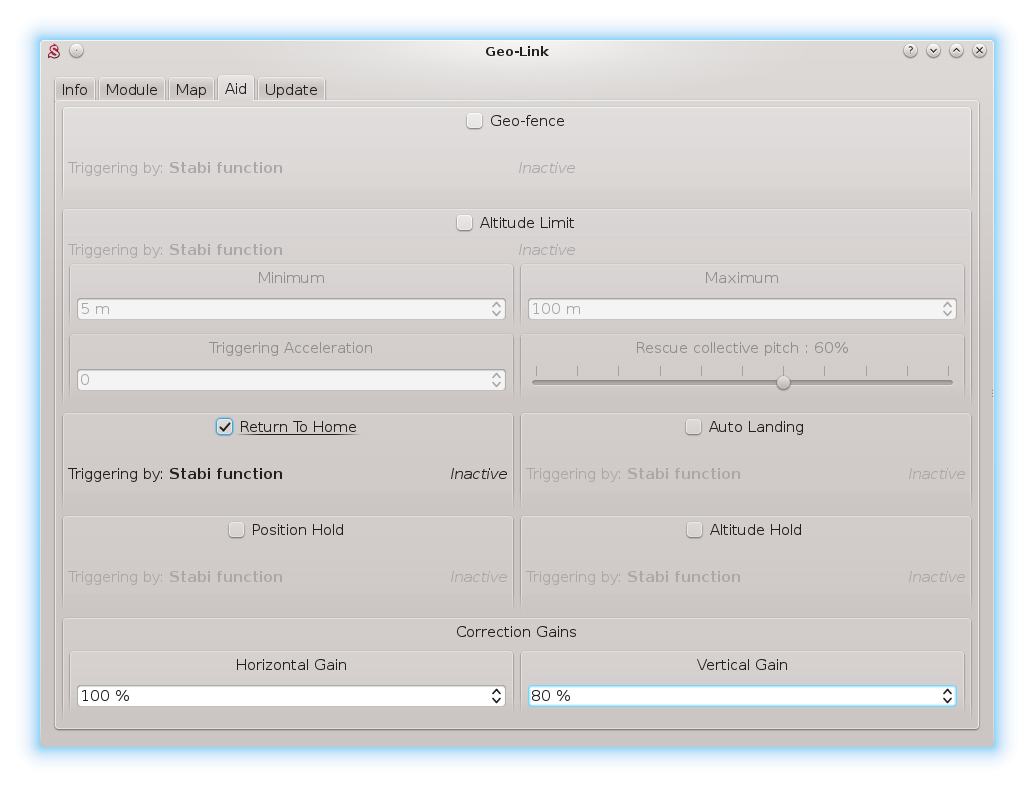Maximize the Geo-Link window
Viewport: 1034px width, 787px height.
pyautogui.click(x=956, y=51)
